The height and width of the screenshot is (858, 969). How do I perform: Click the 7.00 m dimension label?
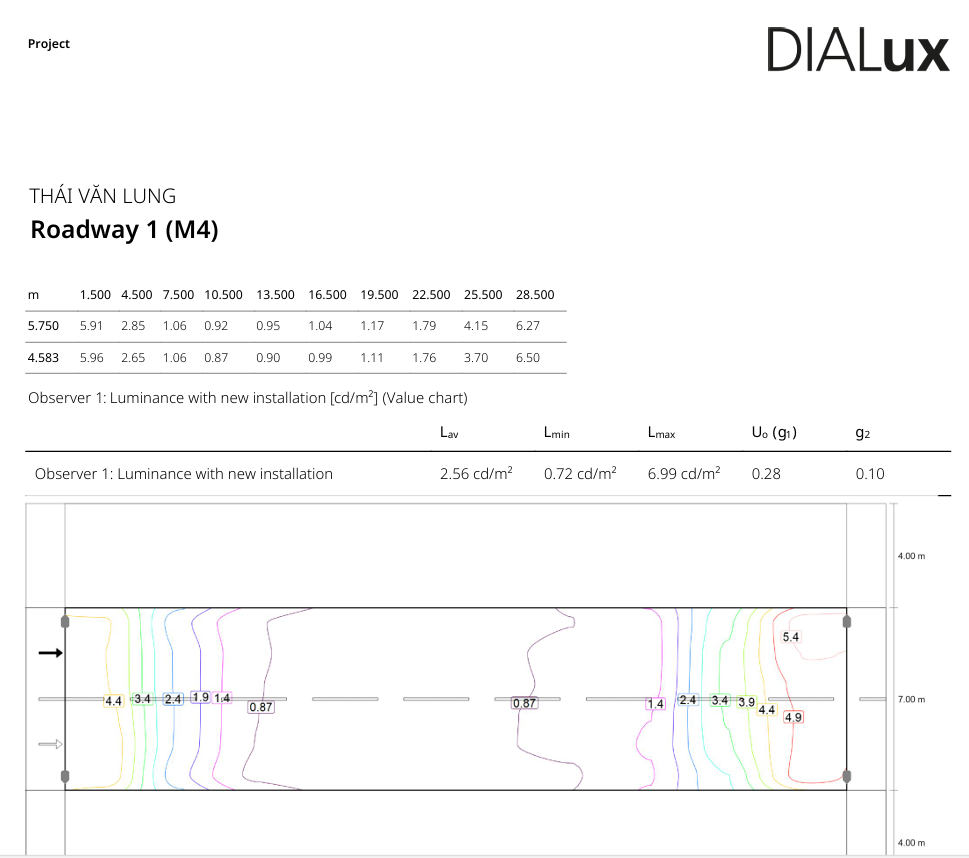click(911, 699)
